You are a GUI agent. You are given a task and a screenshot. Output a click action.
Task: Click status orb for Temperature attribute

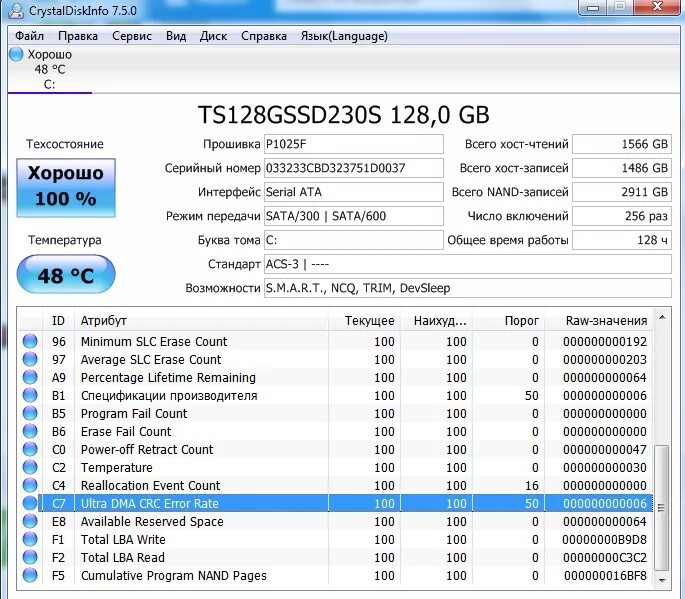pos(30,467)
